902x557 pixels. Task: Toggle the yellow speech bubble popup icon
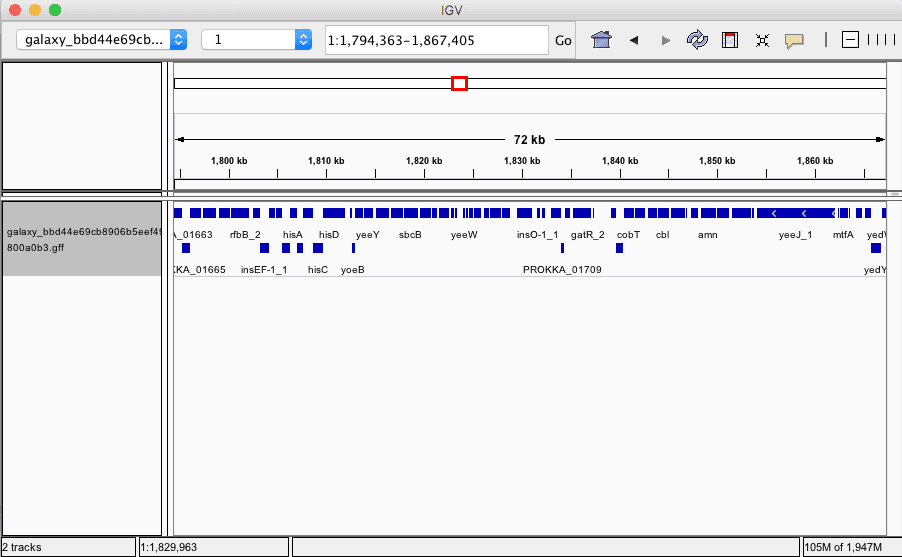point(795,40)
